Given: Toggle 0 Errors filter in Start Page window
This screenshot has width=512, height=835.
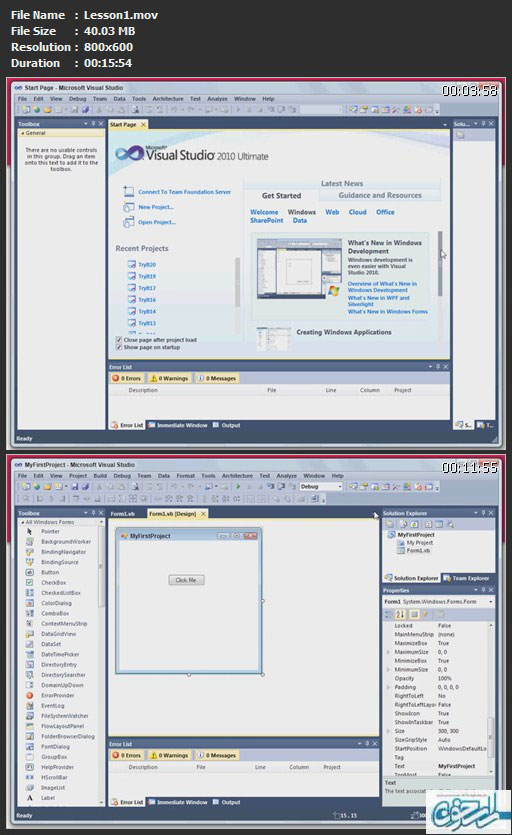Looking at the screenshot, I should coord(127,378).
